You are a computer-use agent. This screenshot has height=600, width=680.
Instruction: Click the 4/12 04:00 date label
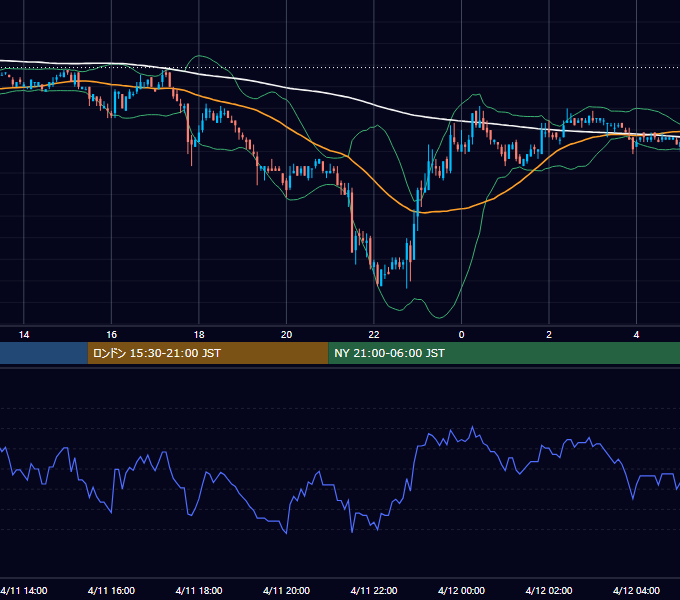point(636,590)
